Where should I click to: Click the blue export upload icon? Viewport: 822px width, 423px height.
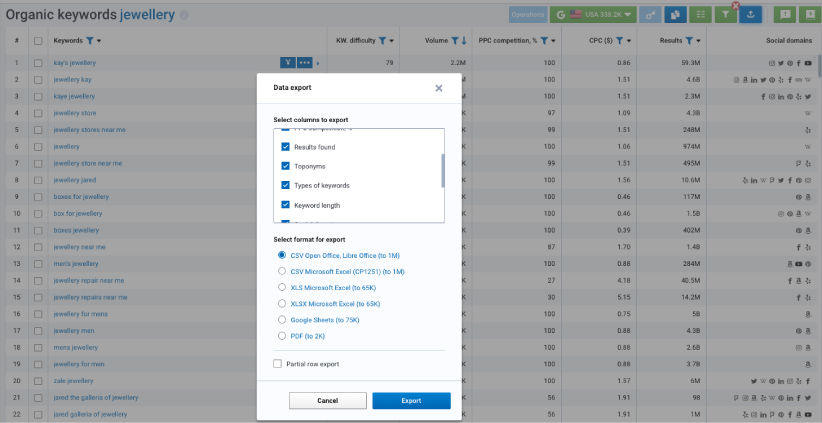[x=750, y=15]
